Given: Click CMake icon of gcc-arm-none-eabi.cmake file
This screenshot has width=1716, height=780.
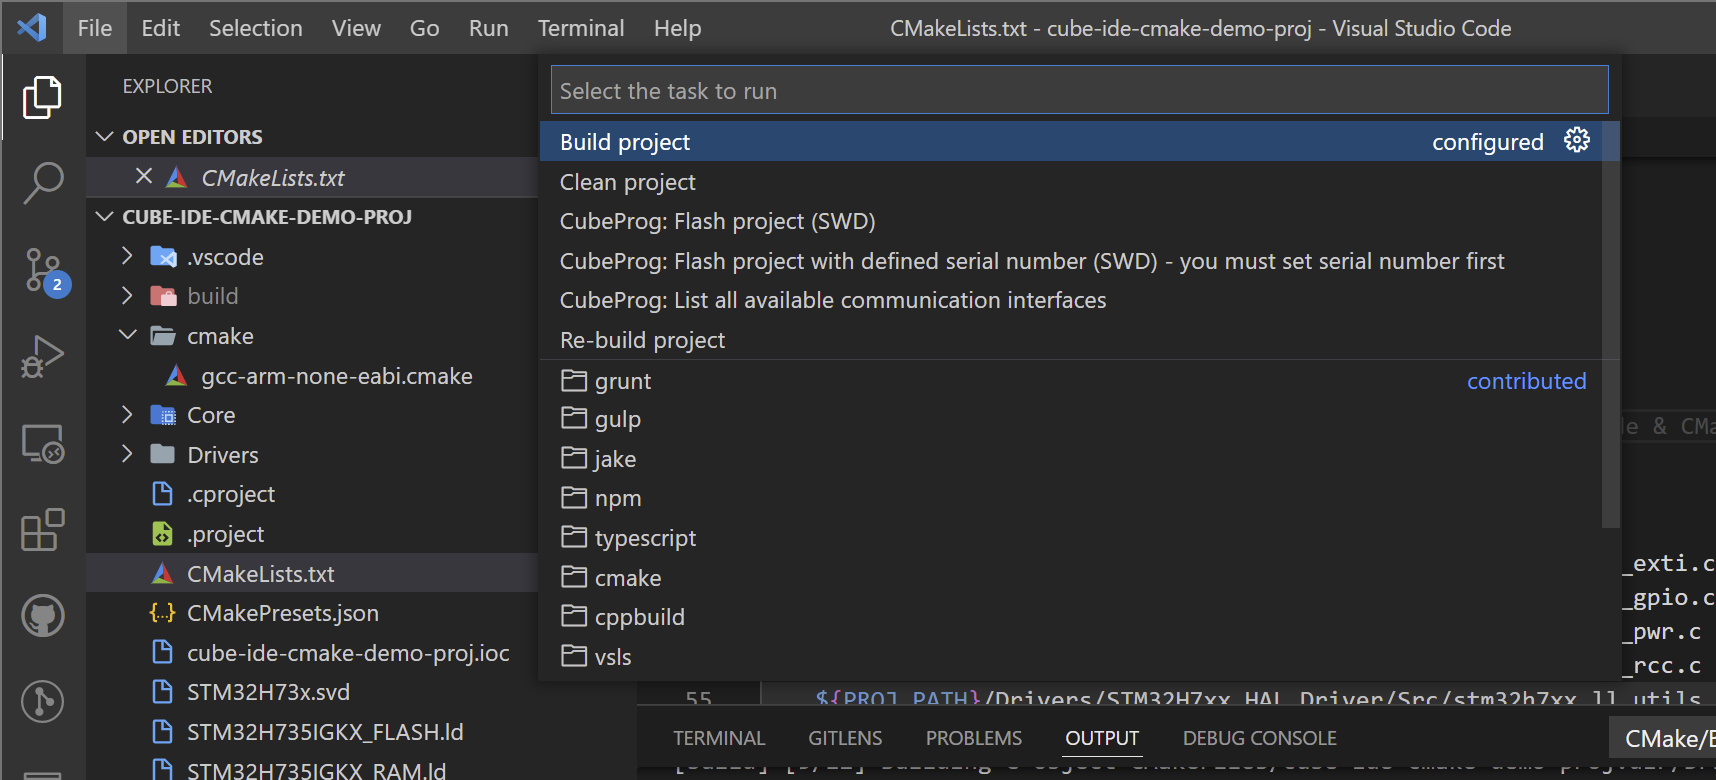Looking at the screenshot, I should pos(176,376).
